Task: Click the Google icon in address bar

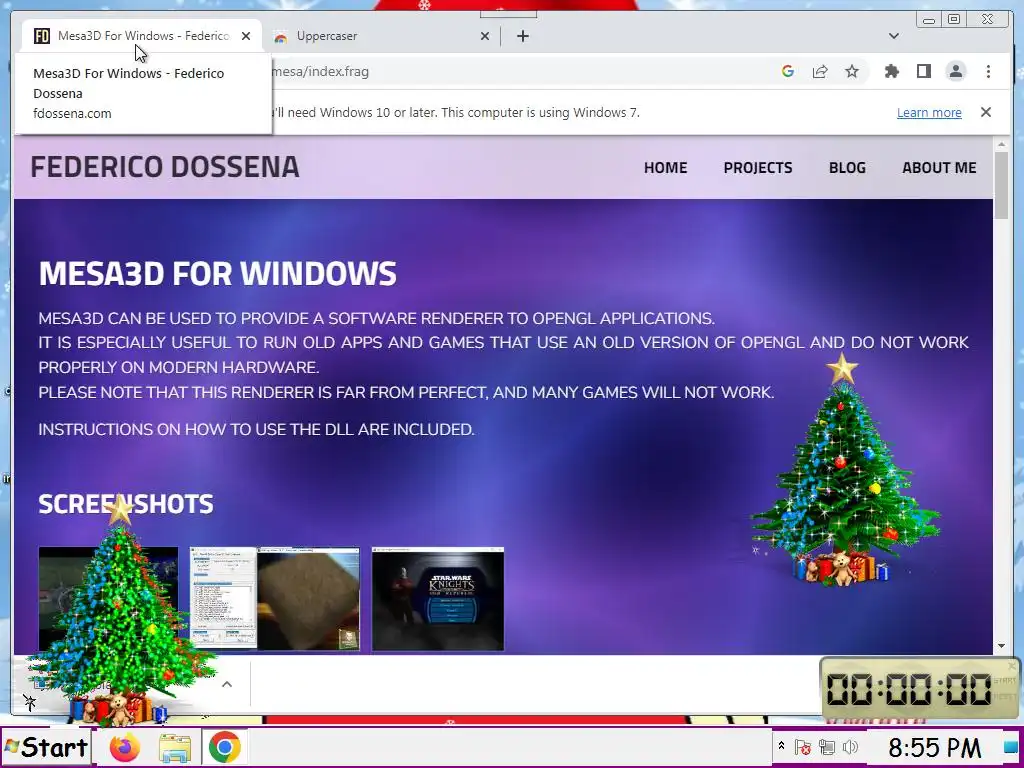Action: coord(788,71)
